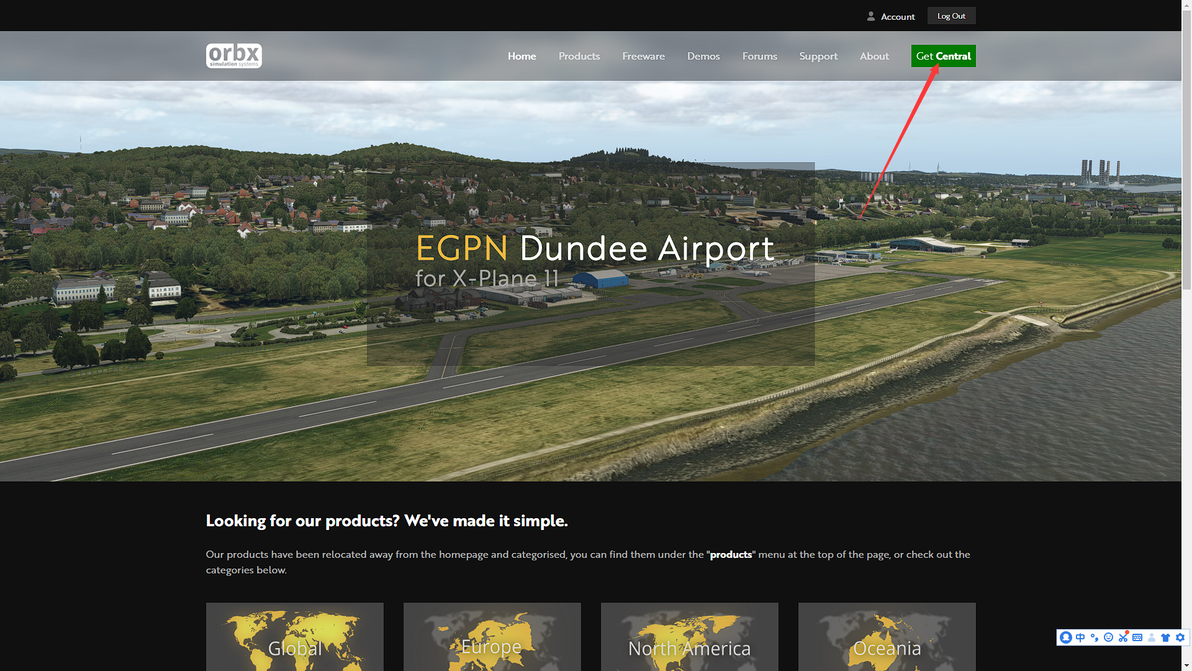Open the Products menu
Screen dimensions: 1192x671
(579, 56)
